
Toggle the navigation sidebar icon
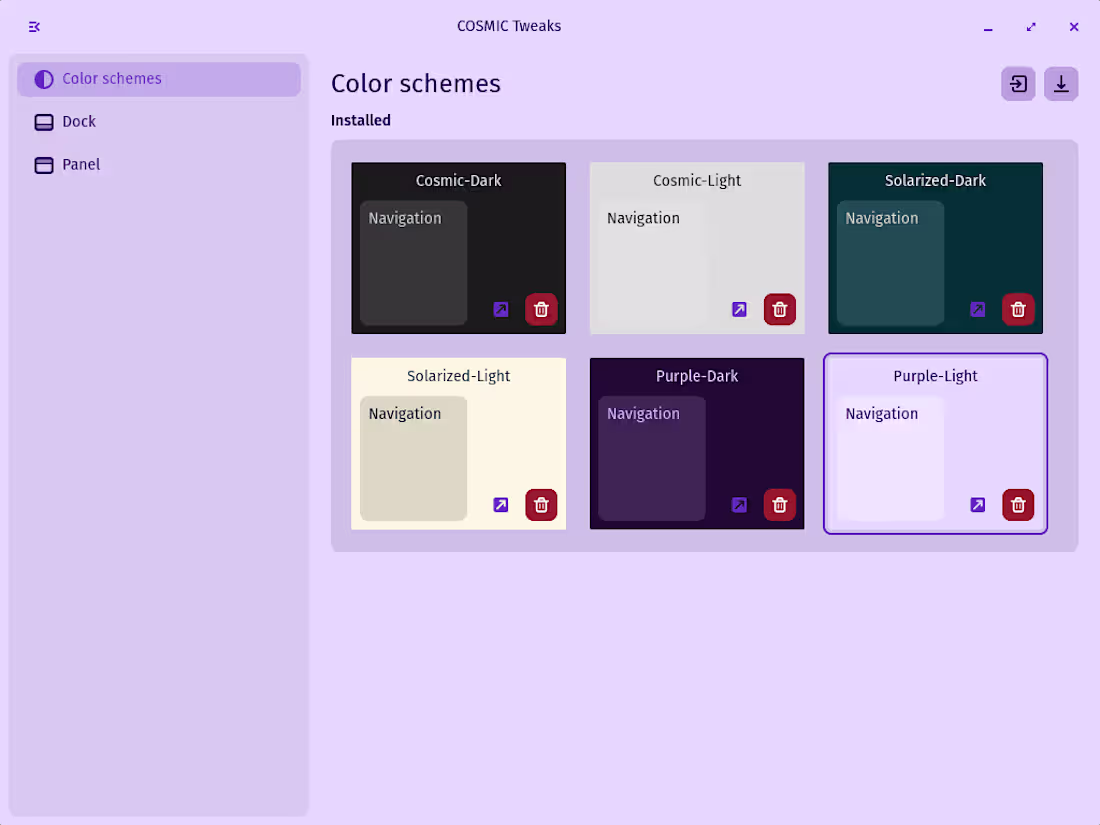[34, 27]
